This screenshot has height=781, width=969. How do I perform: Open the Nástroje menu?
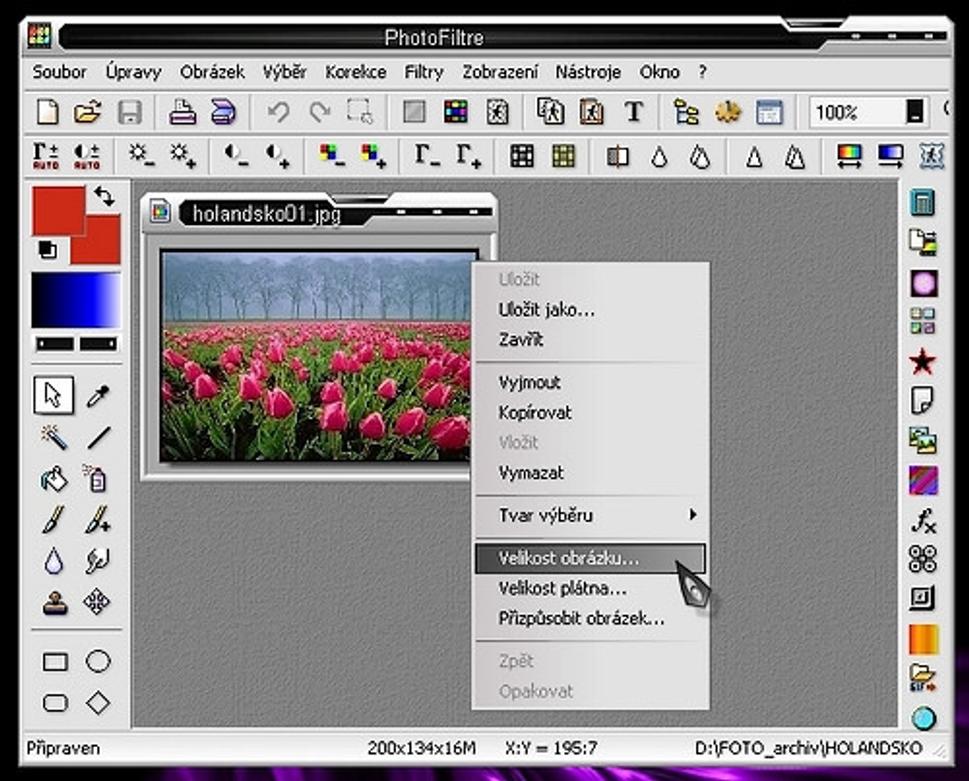pos(588,72)
